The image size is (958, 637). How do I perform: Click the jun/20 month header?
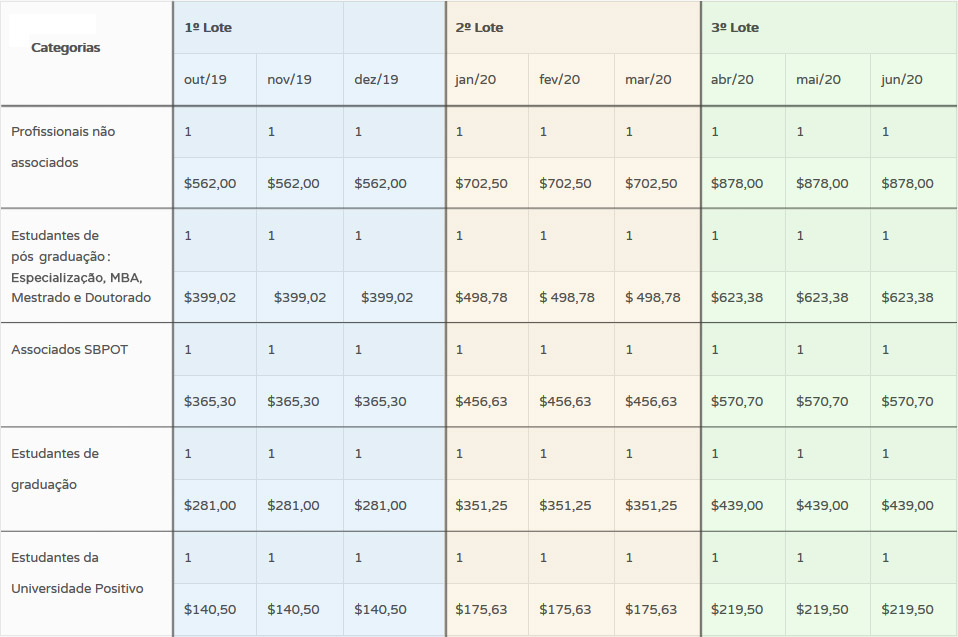click(902, 79)
